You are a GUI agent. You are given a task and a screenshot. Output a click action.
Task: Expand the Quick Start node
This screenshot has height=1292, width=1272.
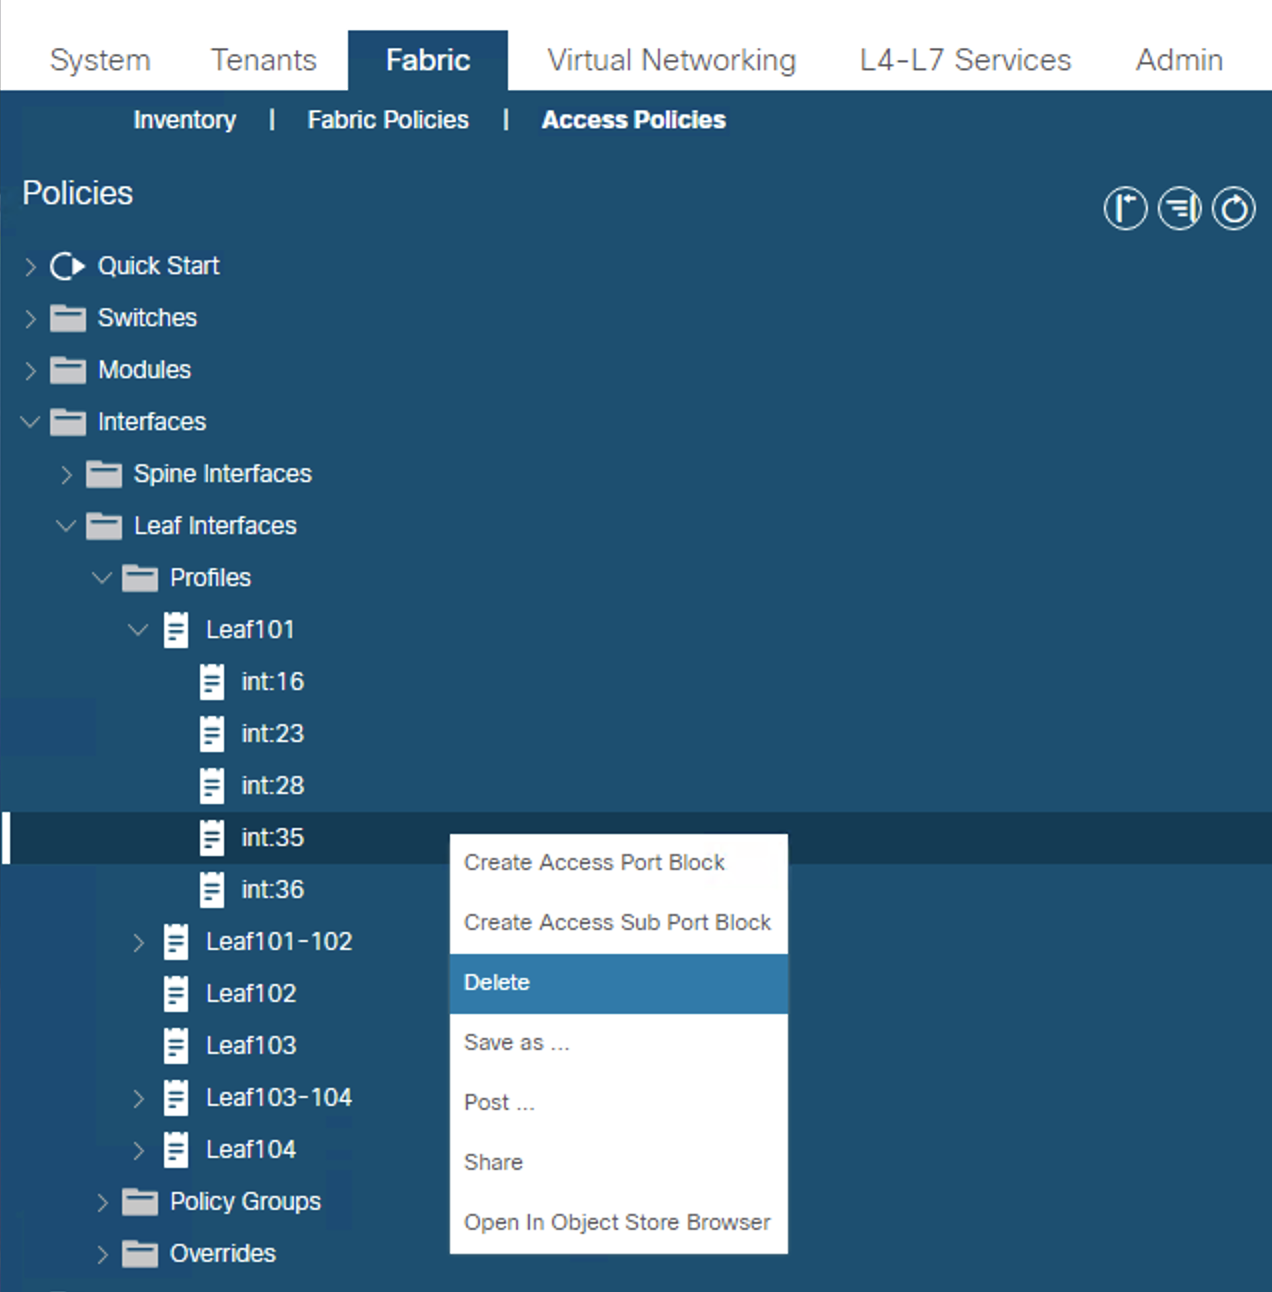pyautogui.click(x=28, y=265)
